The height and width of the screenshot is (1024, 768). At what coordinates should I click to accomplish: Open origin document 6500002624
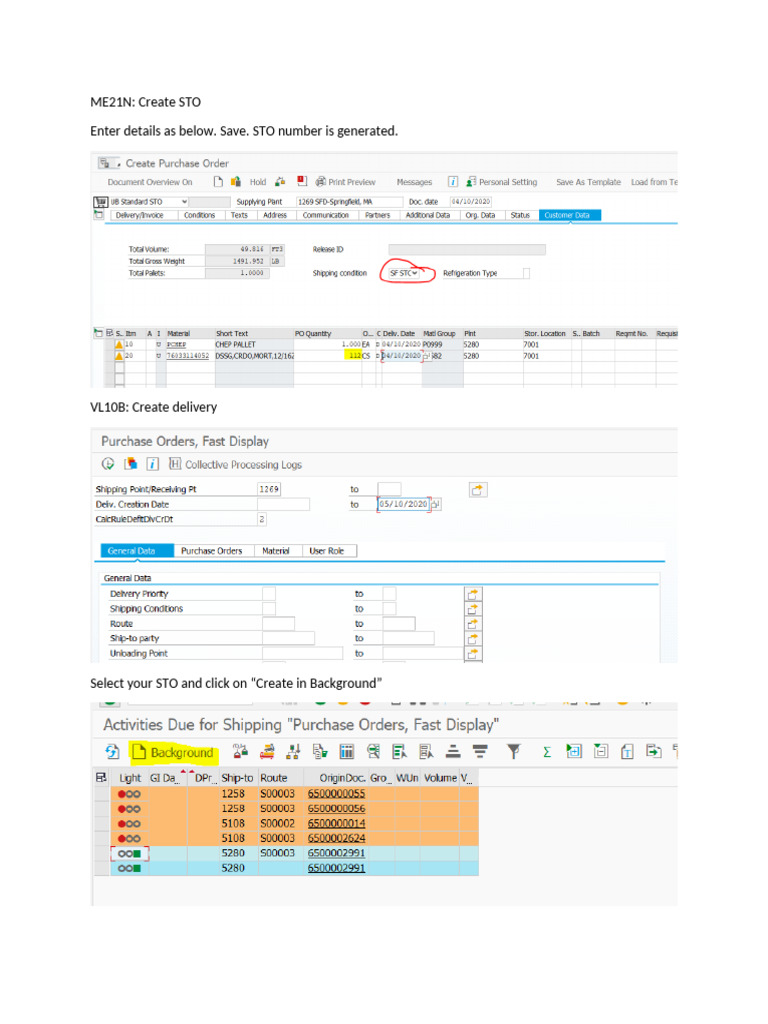click(x=336, y=838)
